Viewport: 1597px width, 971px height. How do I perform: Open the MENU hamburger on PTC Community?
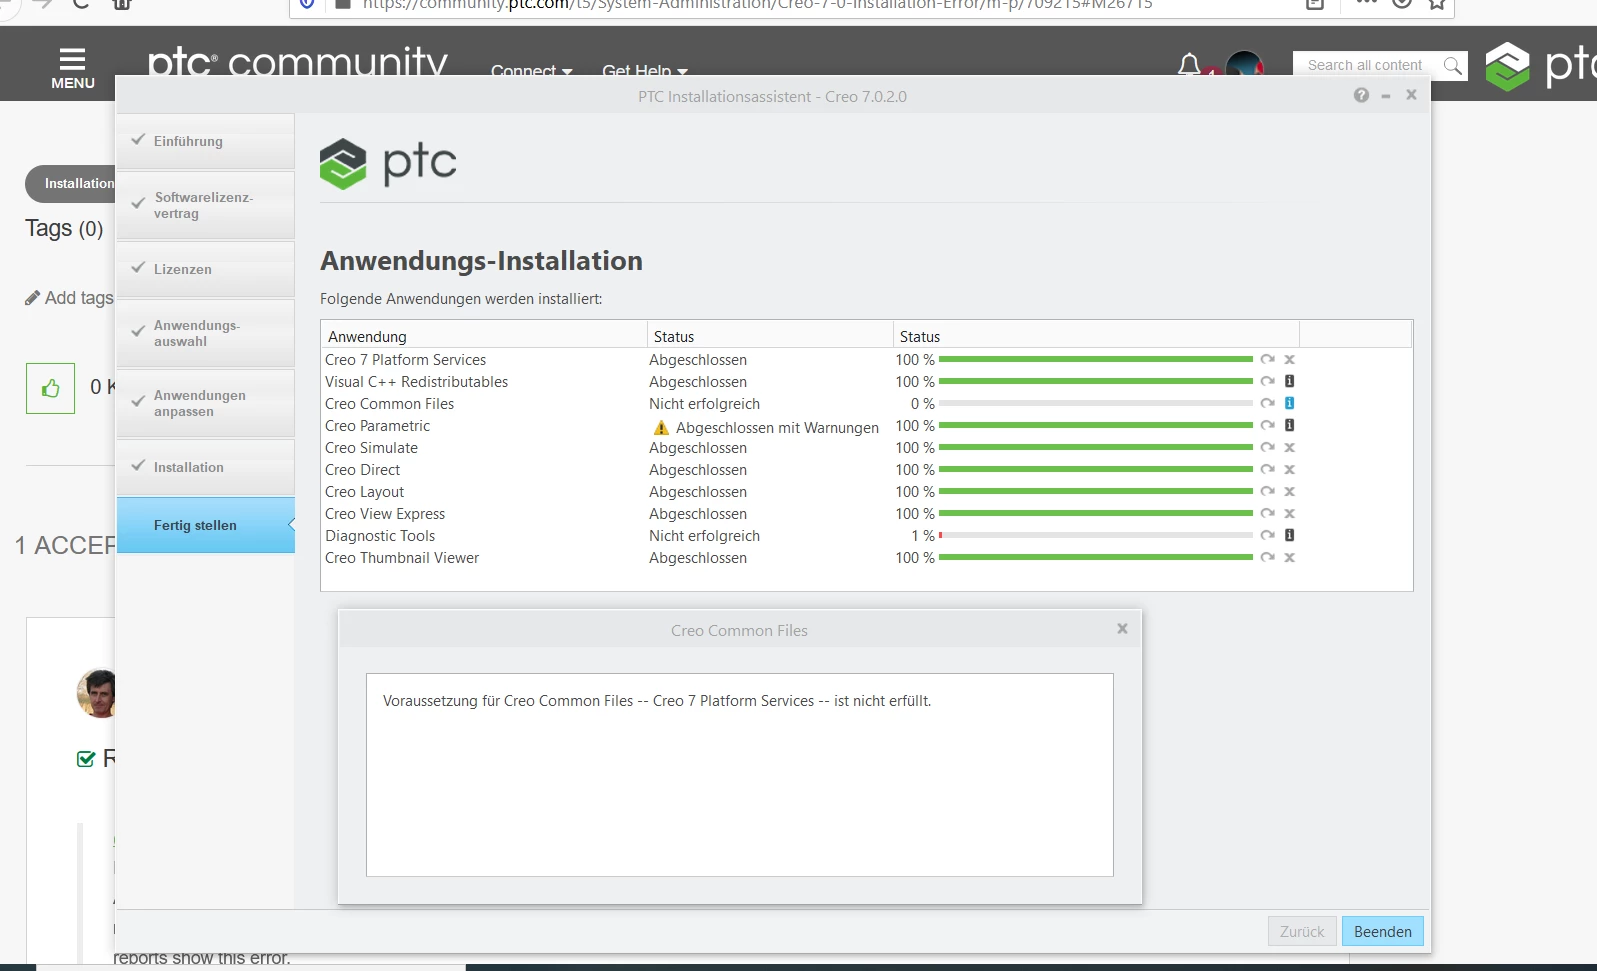click(73, 68)
